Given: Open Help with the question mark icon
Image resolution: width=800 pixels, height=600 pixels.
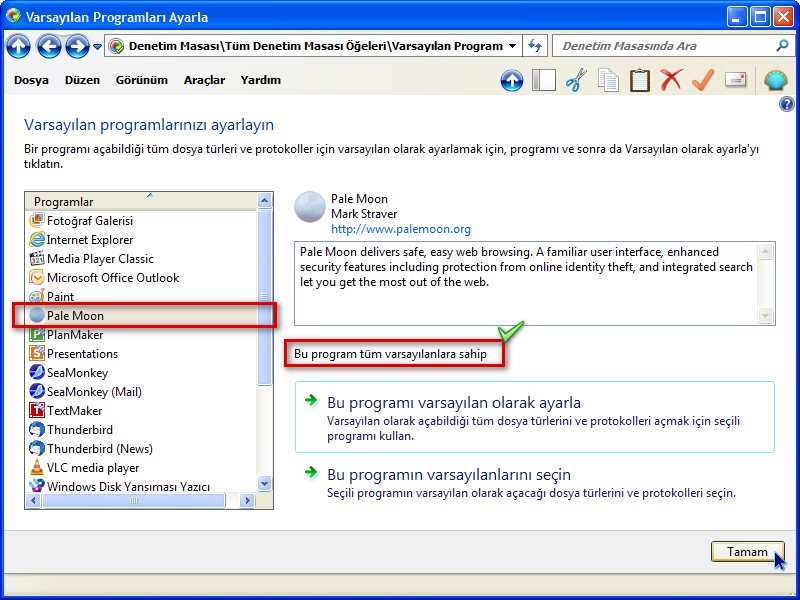Looking at the screenshot, I should pyautogui.click(x=786, y=104).
